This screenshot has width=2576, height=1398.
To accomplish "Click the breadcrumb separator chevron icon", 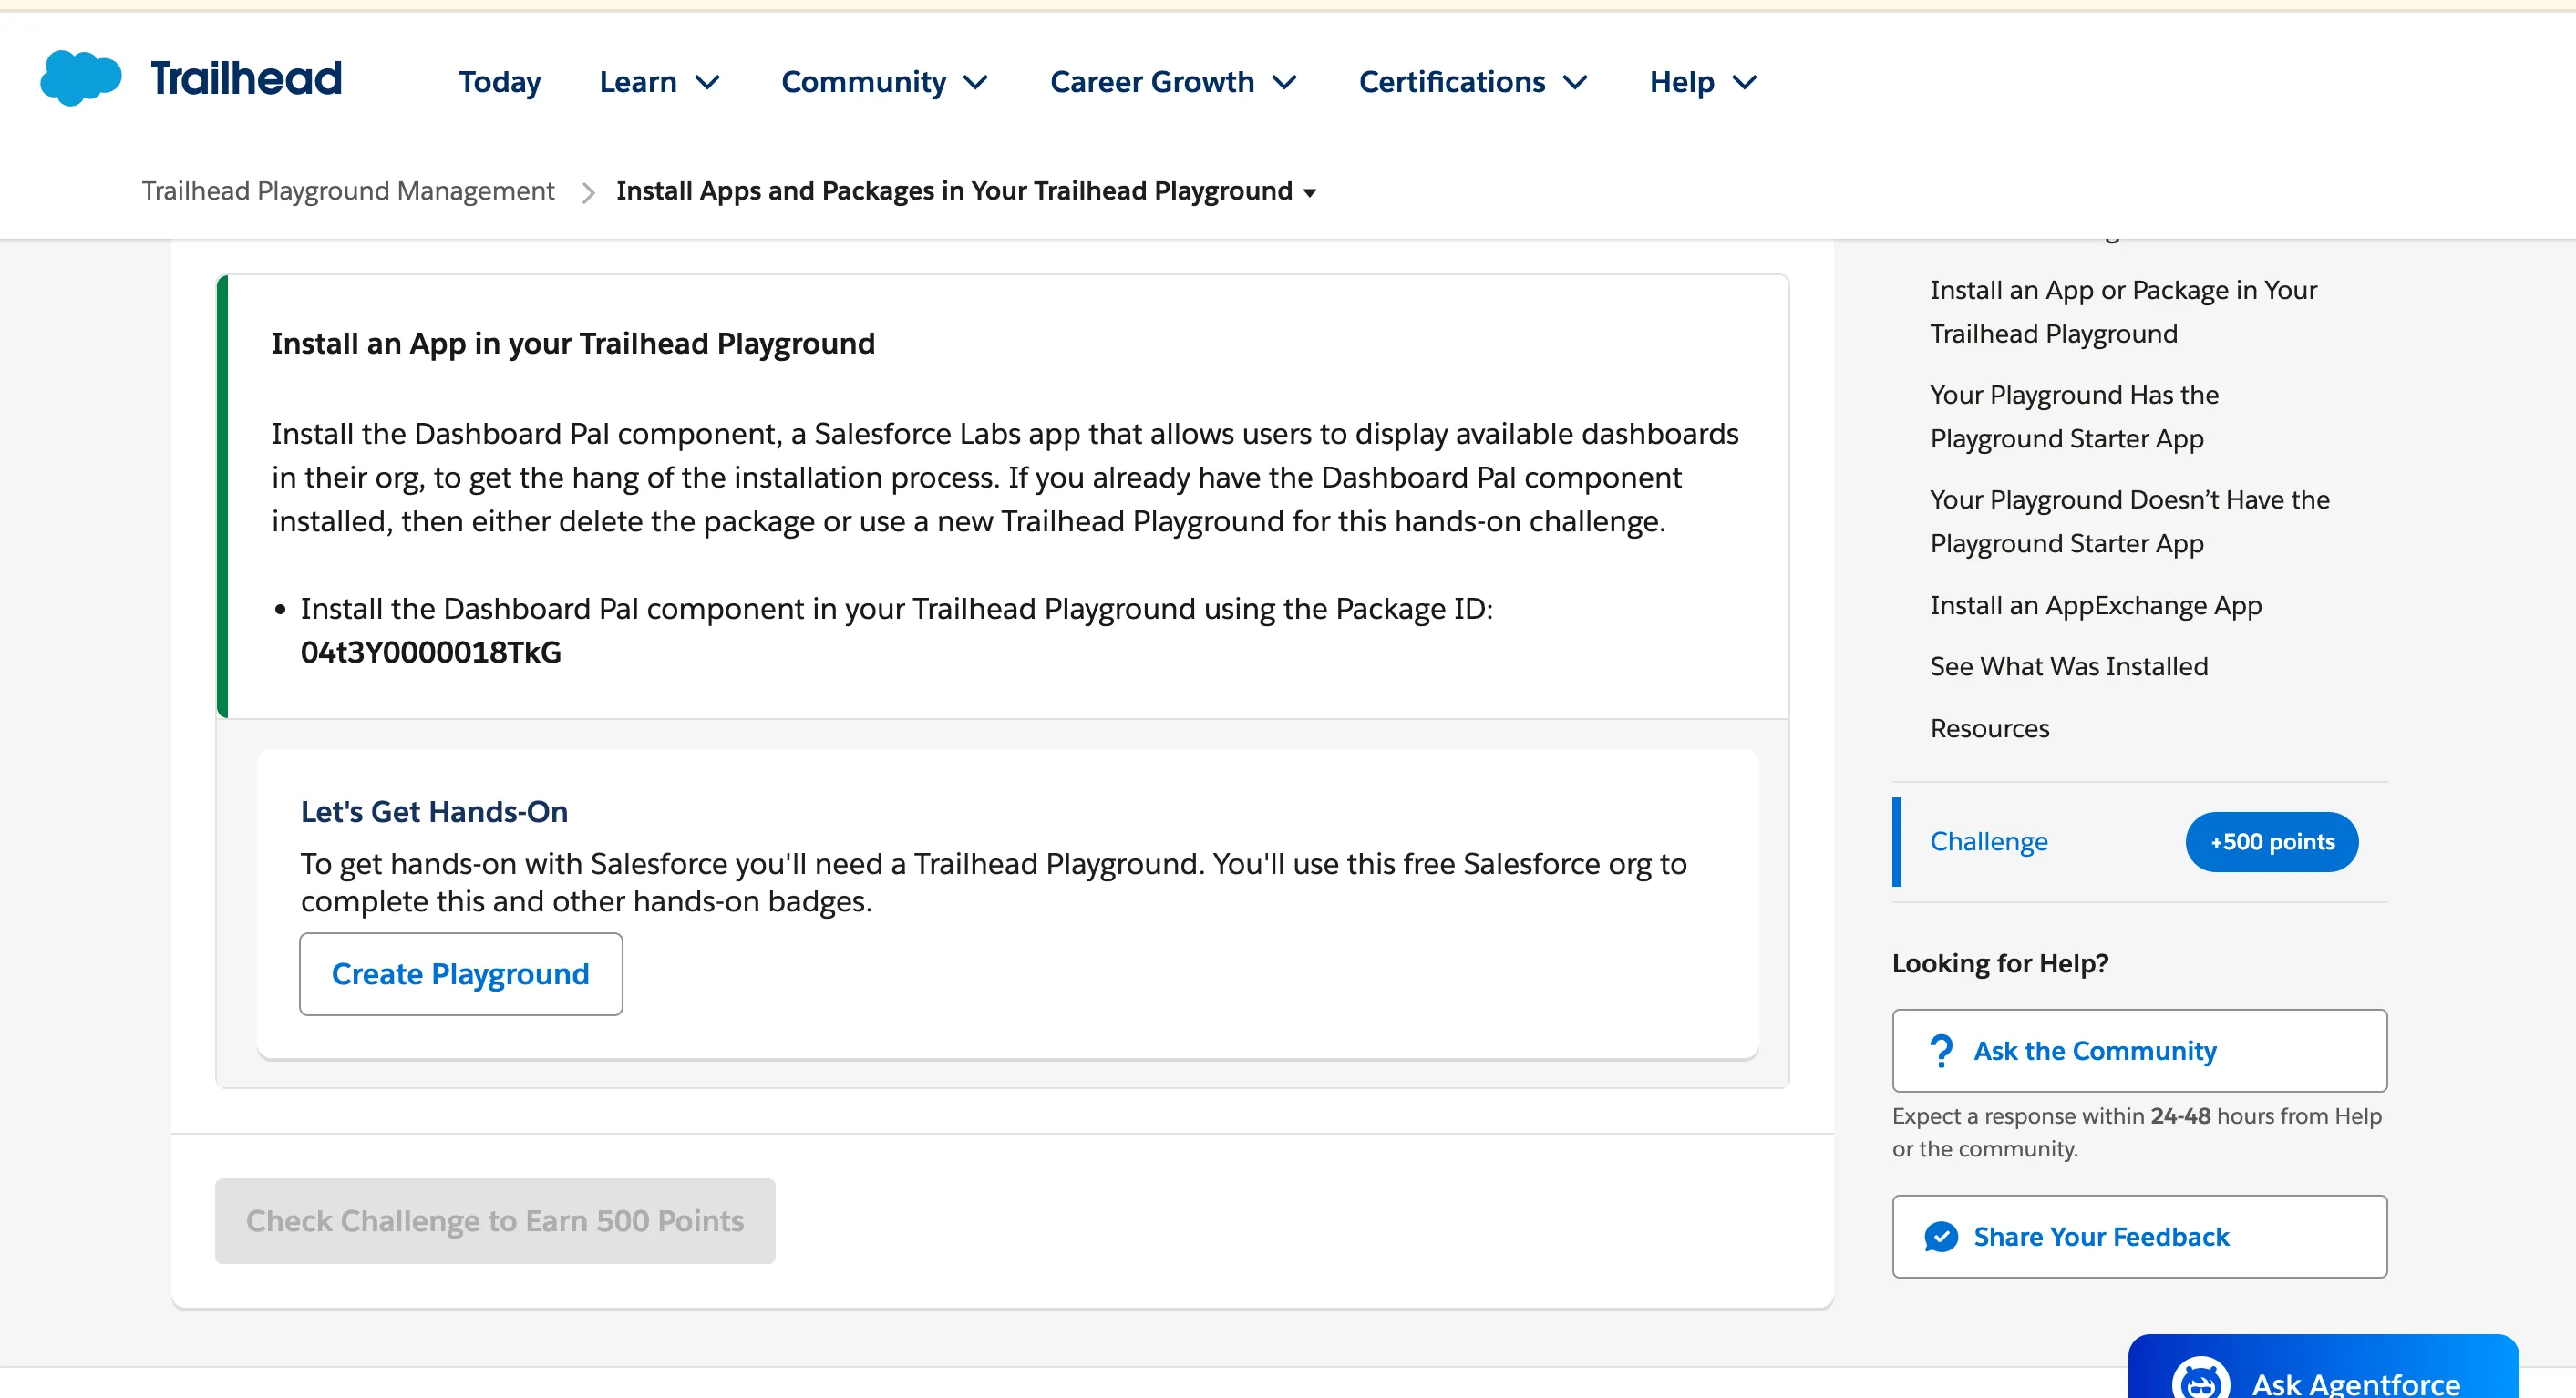I will point(588,192).
